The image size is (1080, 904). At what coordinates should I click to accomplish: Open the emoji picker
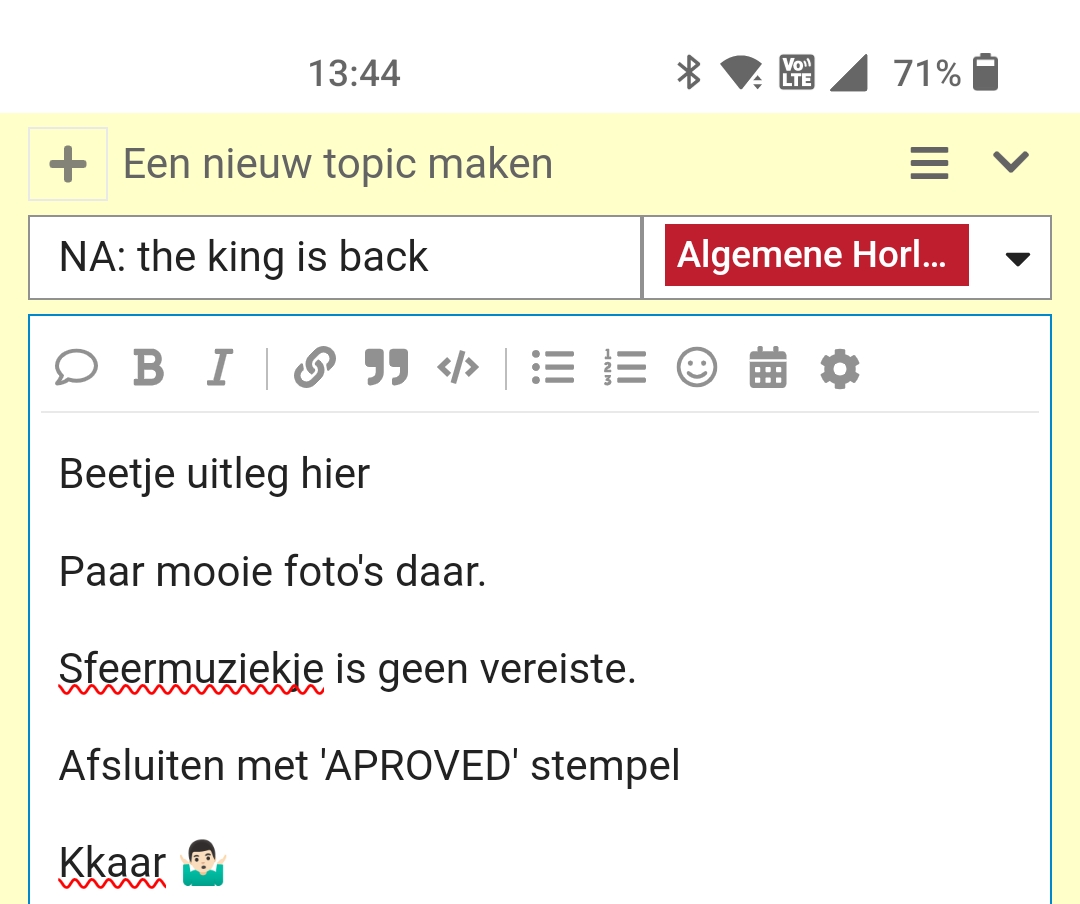pyautogui.click(x=696, y=367)
